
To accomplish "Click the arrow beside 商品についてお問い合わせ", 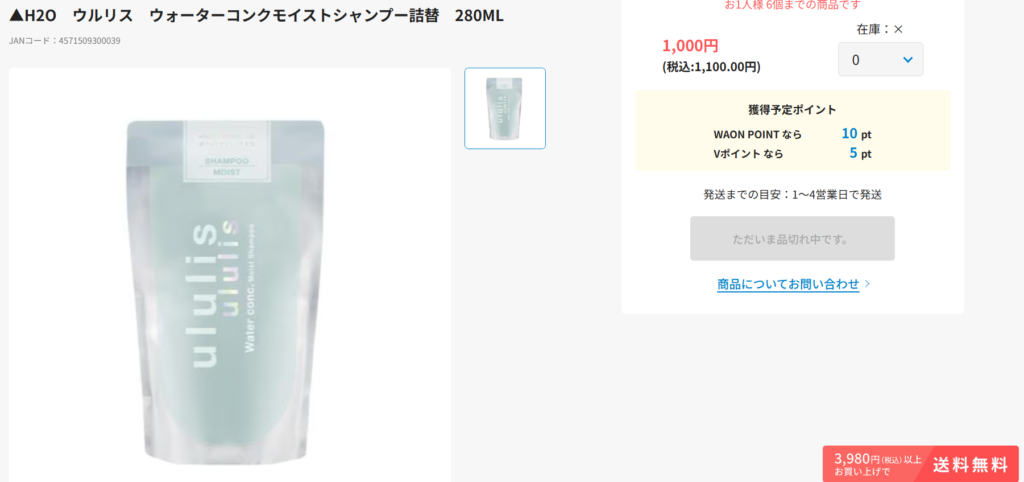I will coord(867,284).
